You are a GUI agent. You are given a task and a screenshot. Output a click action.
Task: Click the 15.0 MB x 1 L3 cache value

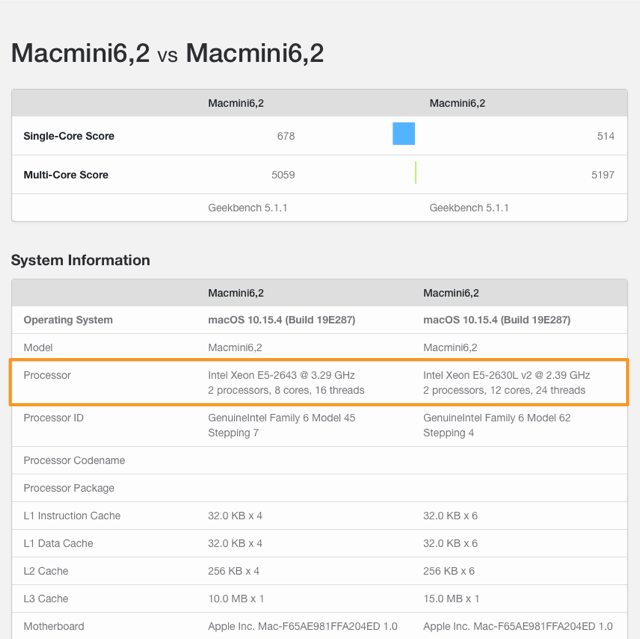point(451,599)
